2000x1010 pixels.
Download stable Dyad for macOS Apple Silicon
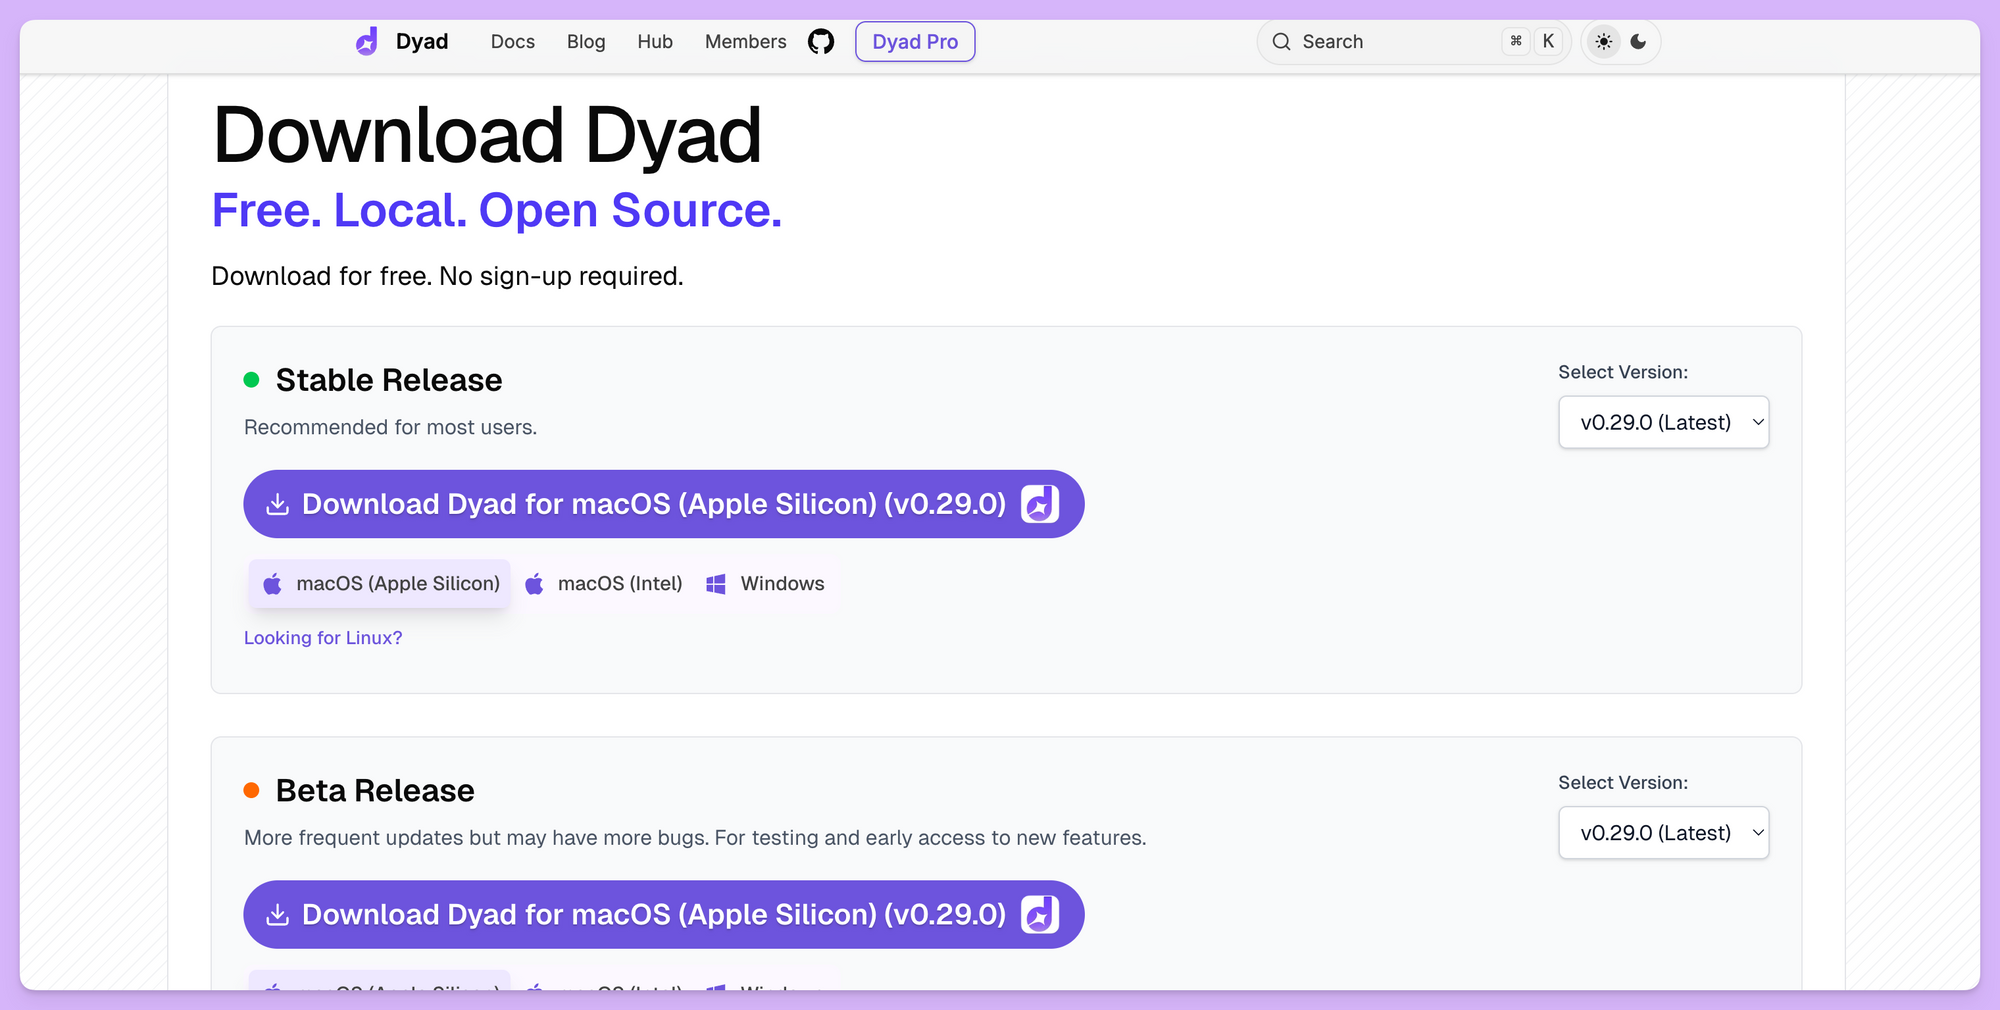pyautogui.click(x=652, y=504)
